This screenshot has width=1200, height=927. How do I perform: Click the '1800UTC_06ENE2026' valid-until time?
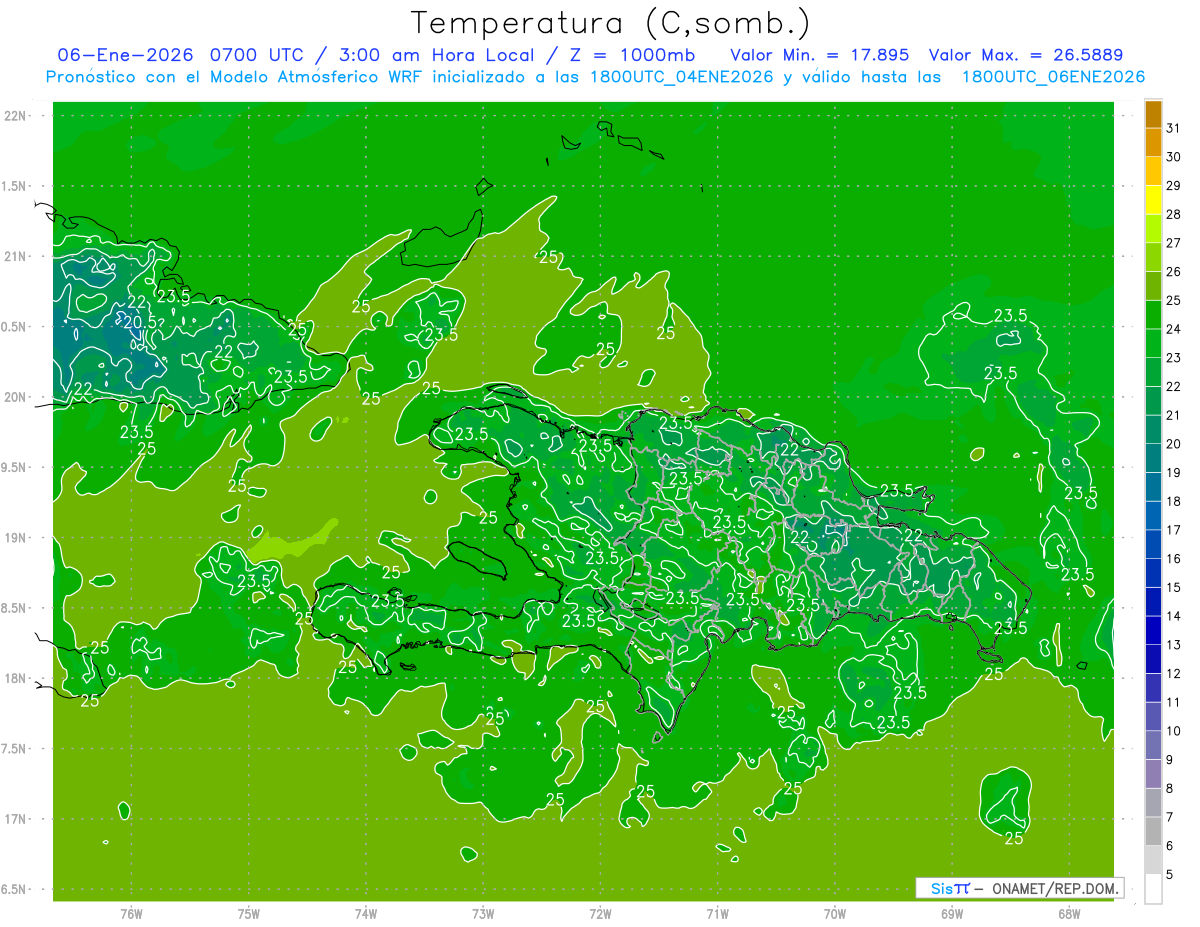pyautogui.click(x=1051, y=77)
